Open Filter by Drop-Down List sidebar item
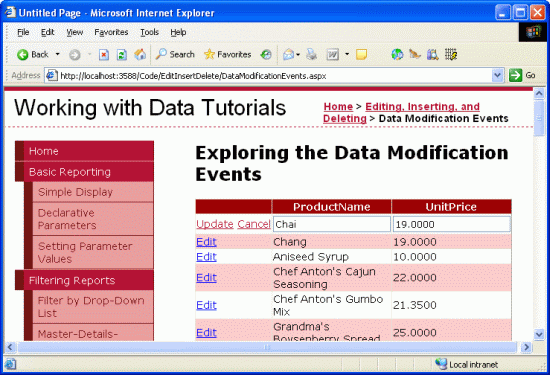Screen dimensions: 550x375 [93, 307]
